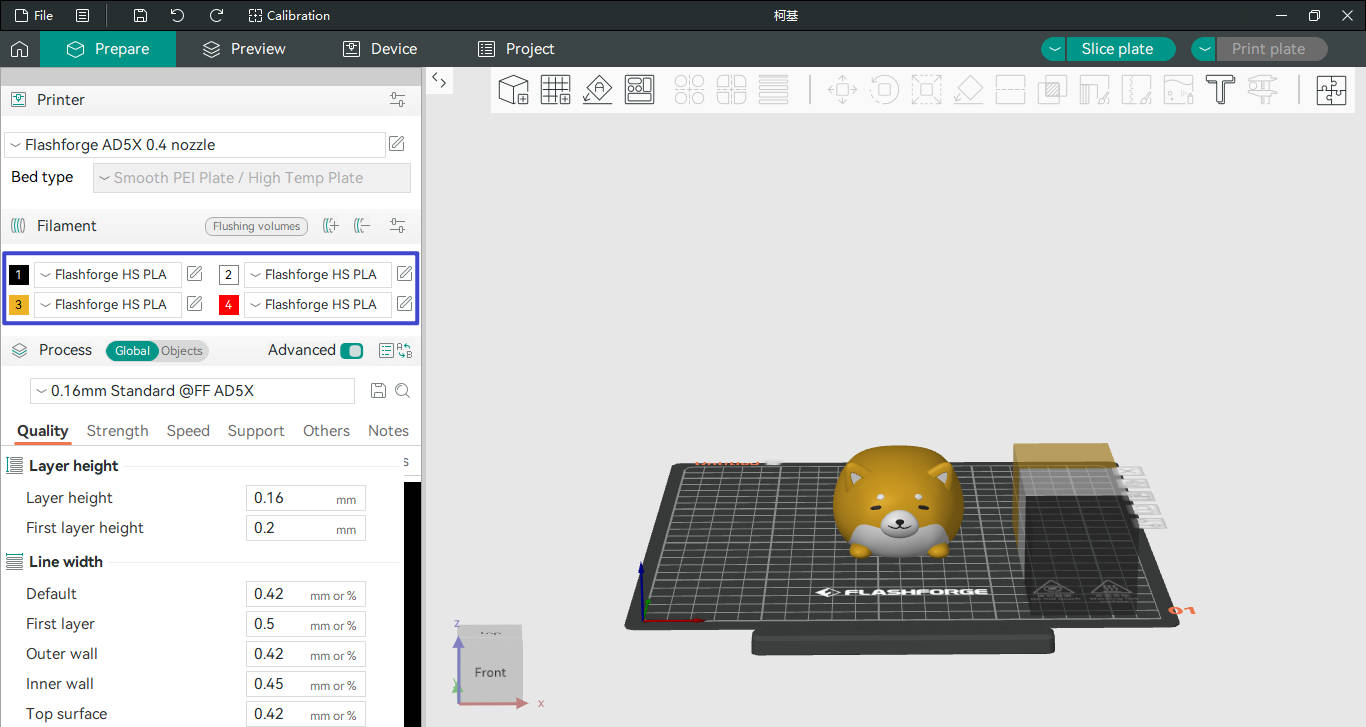Edit filament 1 preset
Screen dimensions: 1366x727
[x=195, y=274]
